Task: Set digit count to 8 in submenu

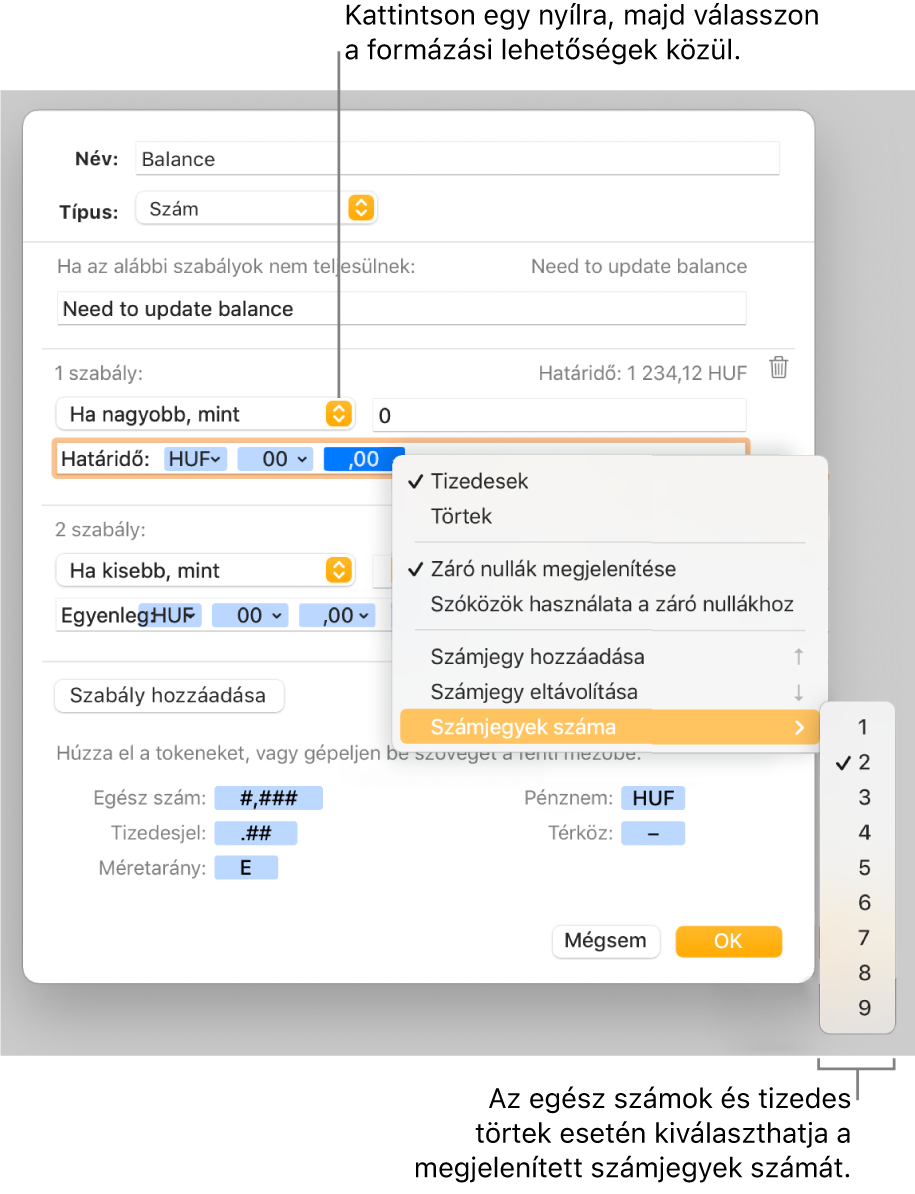Action: click(x=857, y=972)
